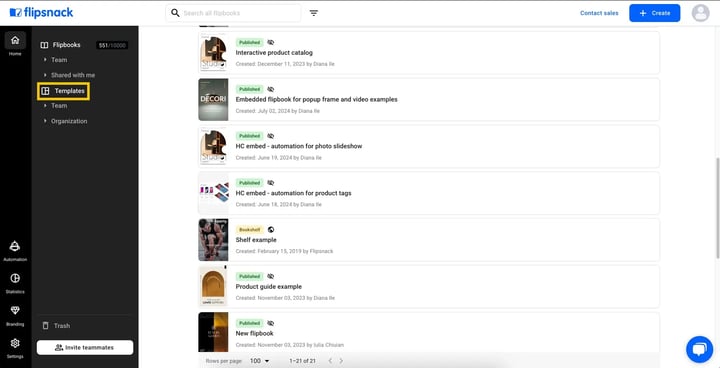Click Created July 02, 2024 text
The image size is (720, 368).
click(x=277, y=111)
